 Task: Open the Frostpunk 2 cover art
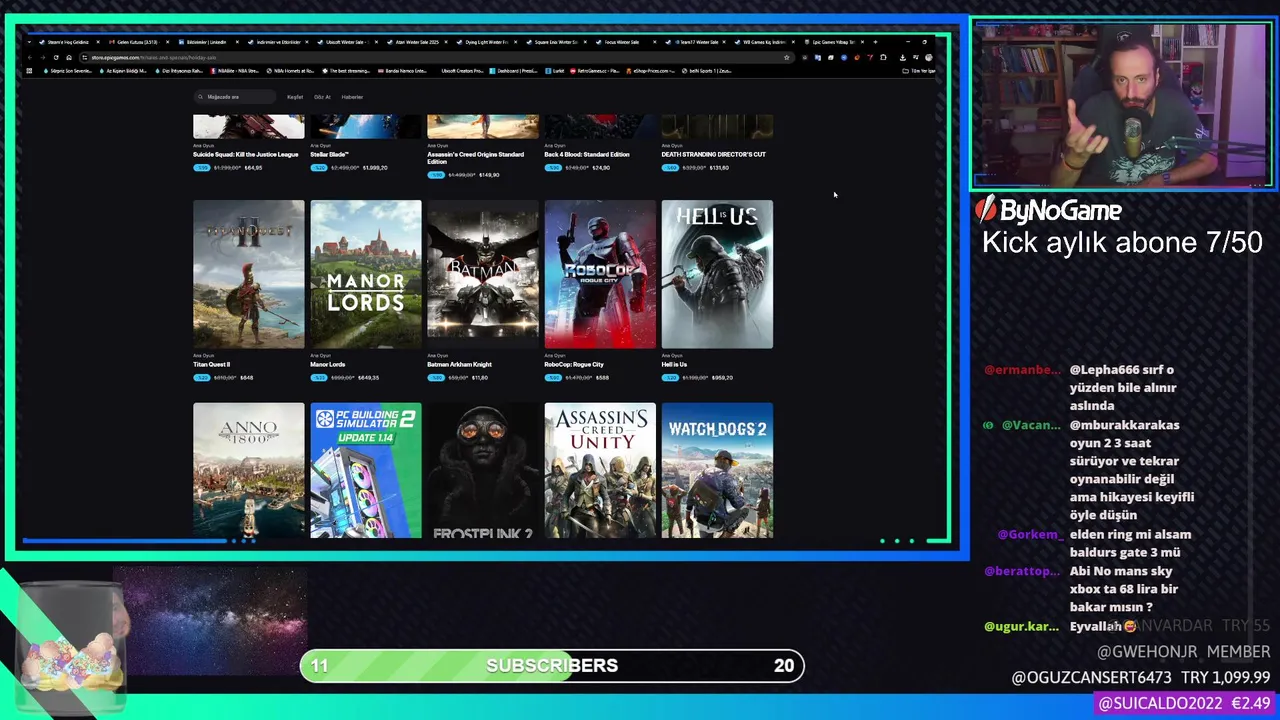(x=483, y=470)
